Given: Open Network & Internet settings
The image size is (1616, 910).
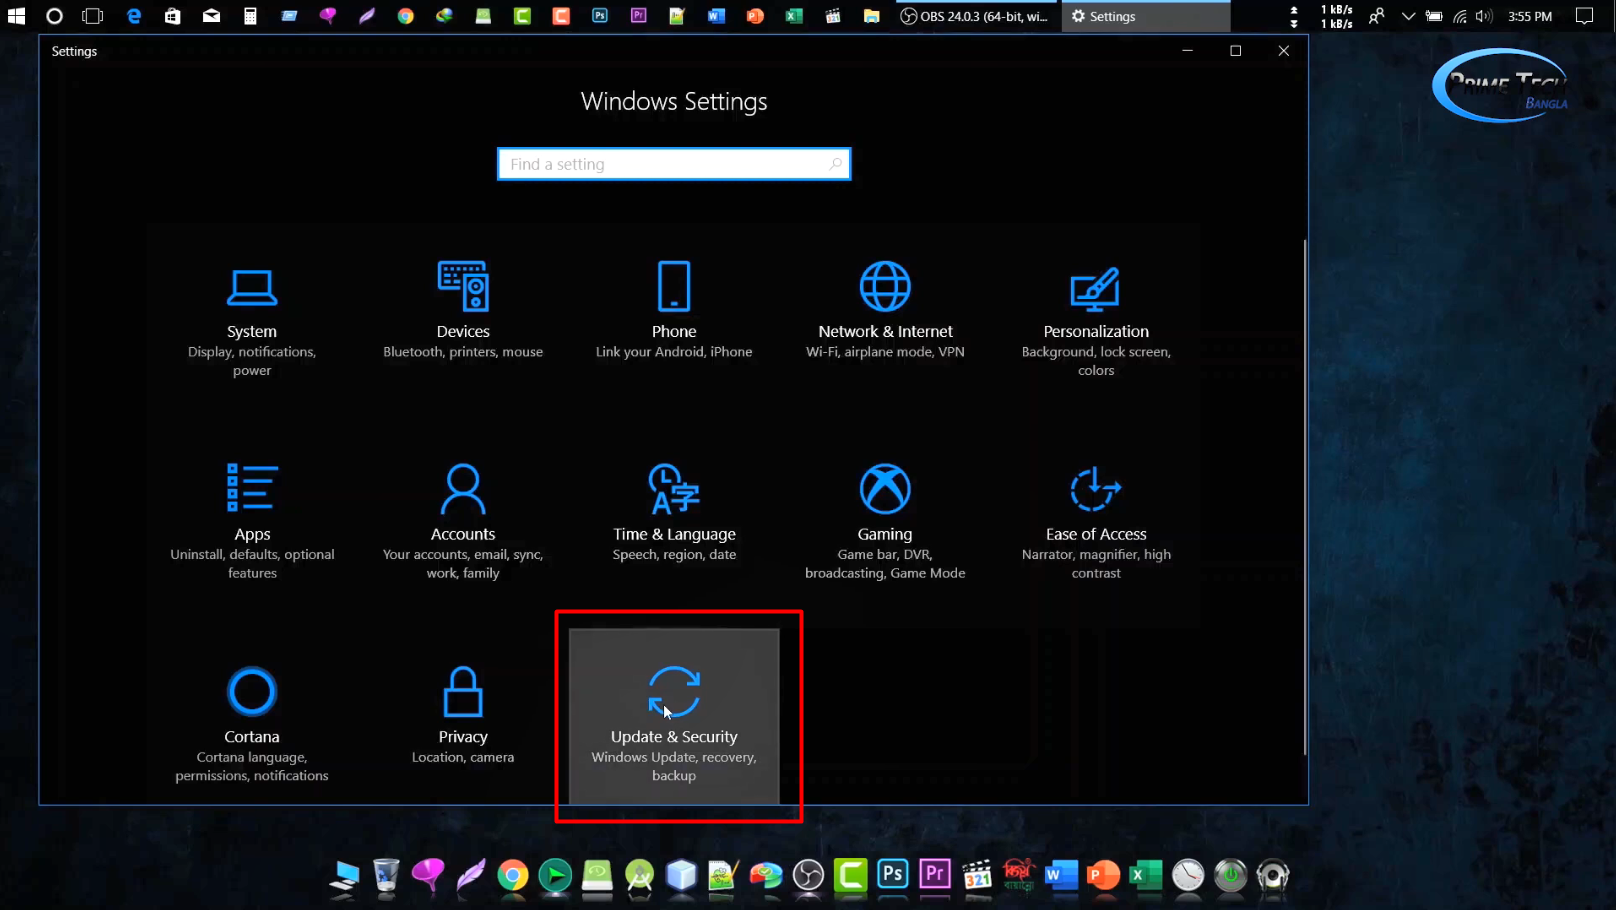Looking at the screenshot, I should click(x=885, y=311).
